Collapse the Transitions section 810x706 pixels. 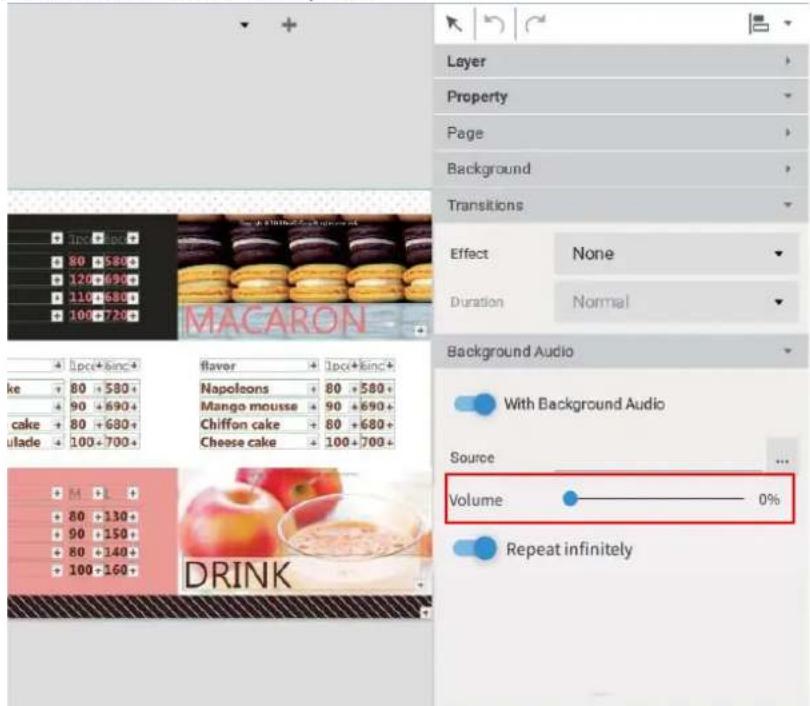[x=620, y=205]
